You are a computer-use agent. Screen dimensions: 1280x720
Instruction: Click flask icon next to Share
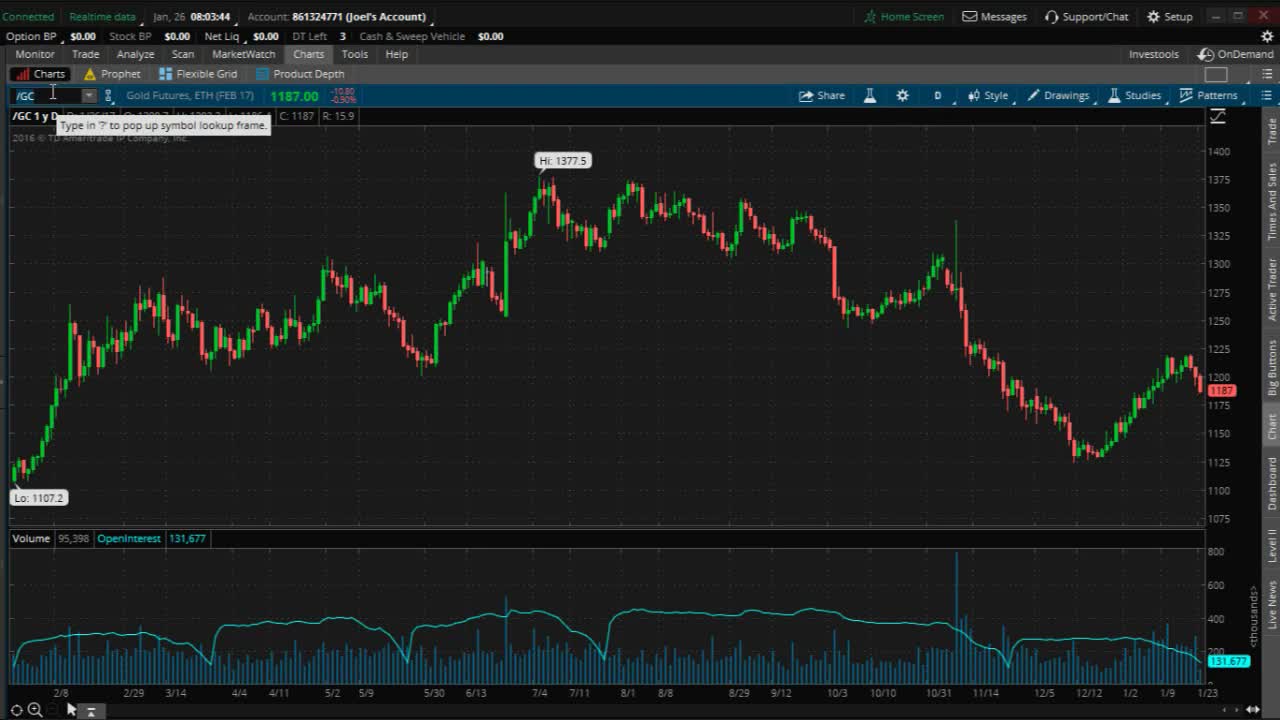870,96
